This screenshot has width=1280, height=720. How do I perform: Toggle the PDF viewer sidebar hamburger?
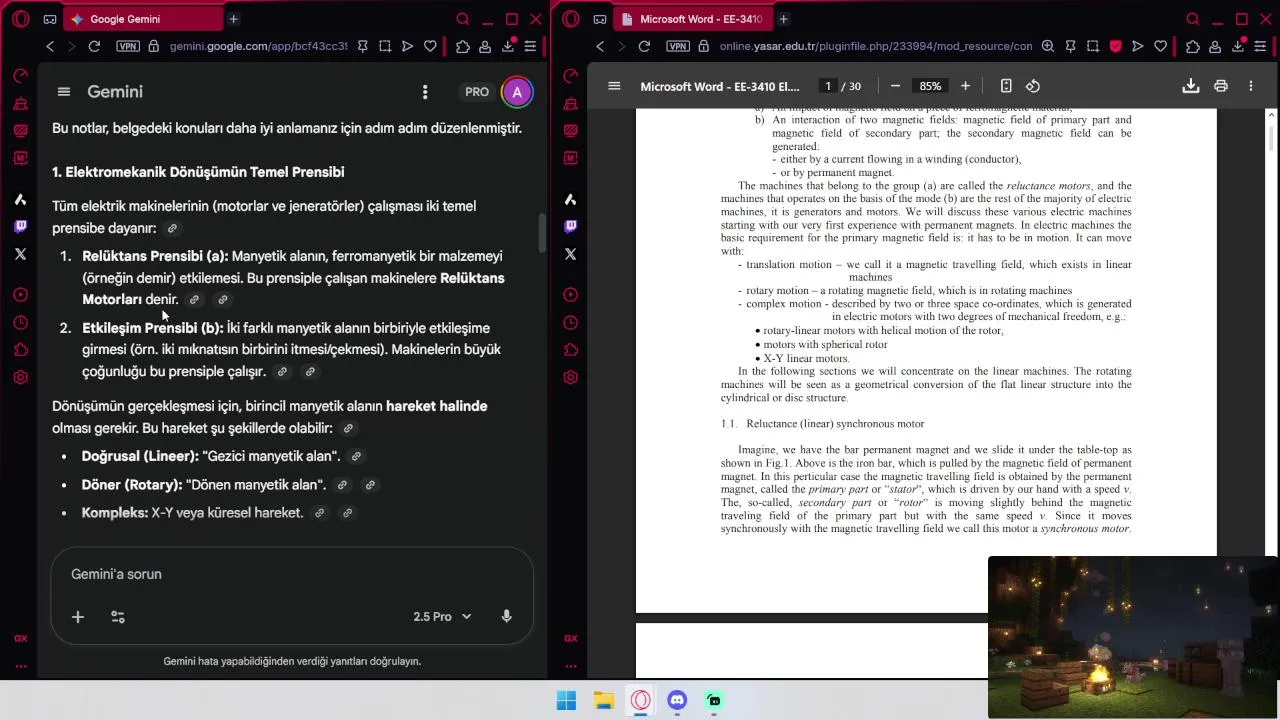point(614,86)
